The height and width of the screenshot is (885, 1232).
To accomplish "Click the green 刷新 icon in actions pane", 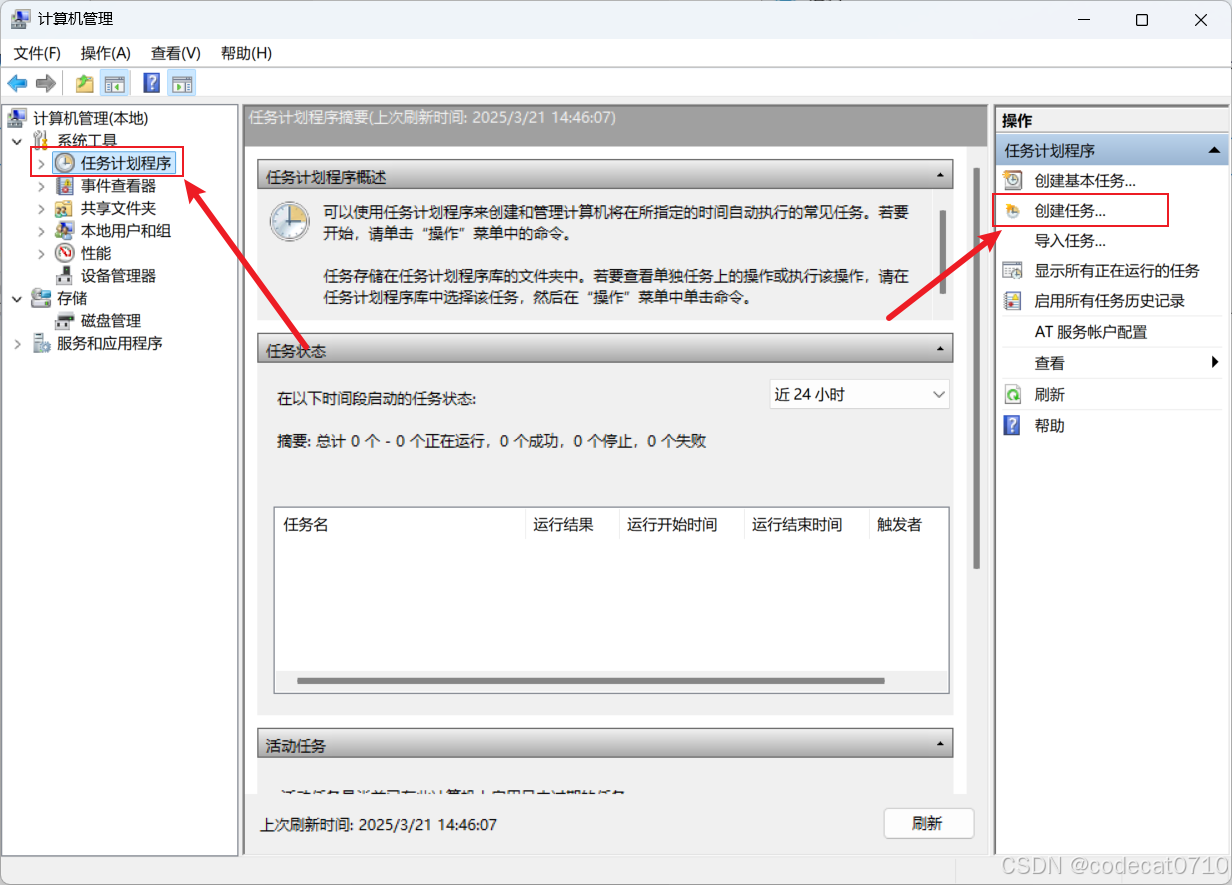I will click(1013, 395).
